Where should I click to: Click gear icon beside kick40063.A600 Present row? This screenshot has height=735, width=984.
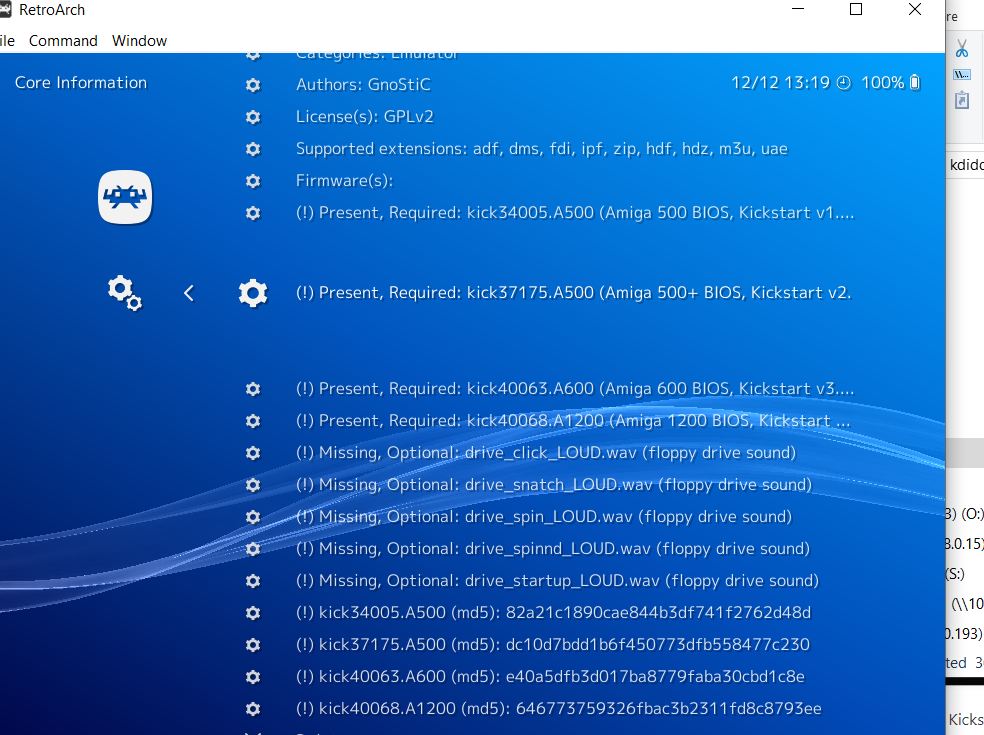tap(253, 389)
